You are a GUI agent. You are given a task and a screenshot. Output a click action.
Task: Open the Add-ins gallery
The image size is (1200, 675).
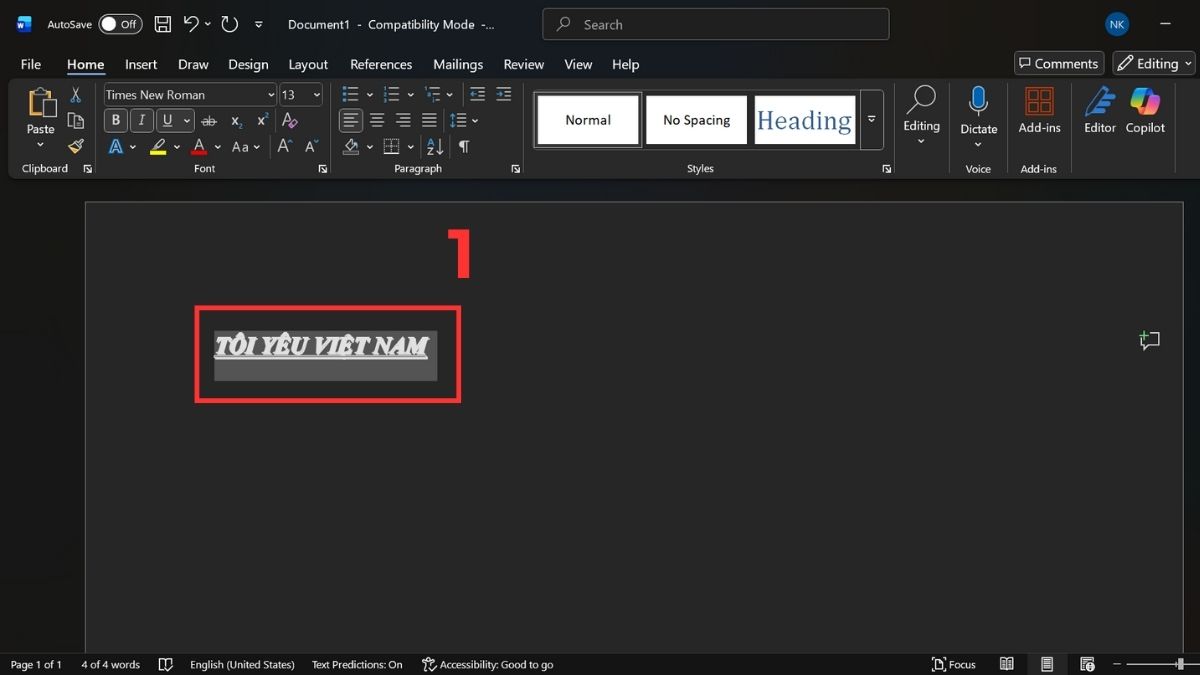1038,110
